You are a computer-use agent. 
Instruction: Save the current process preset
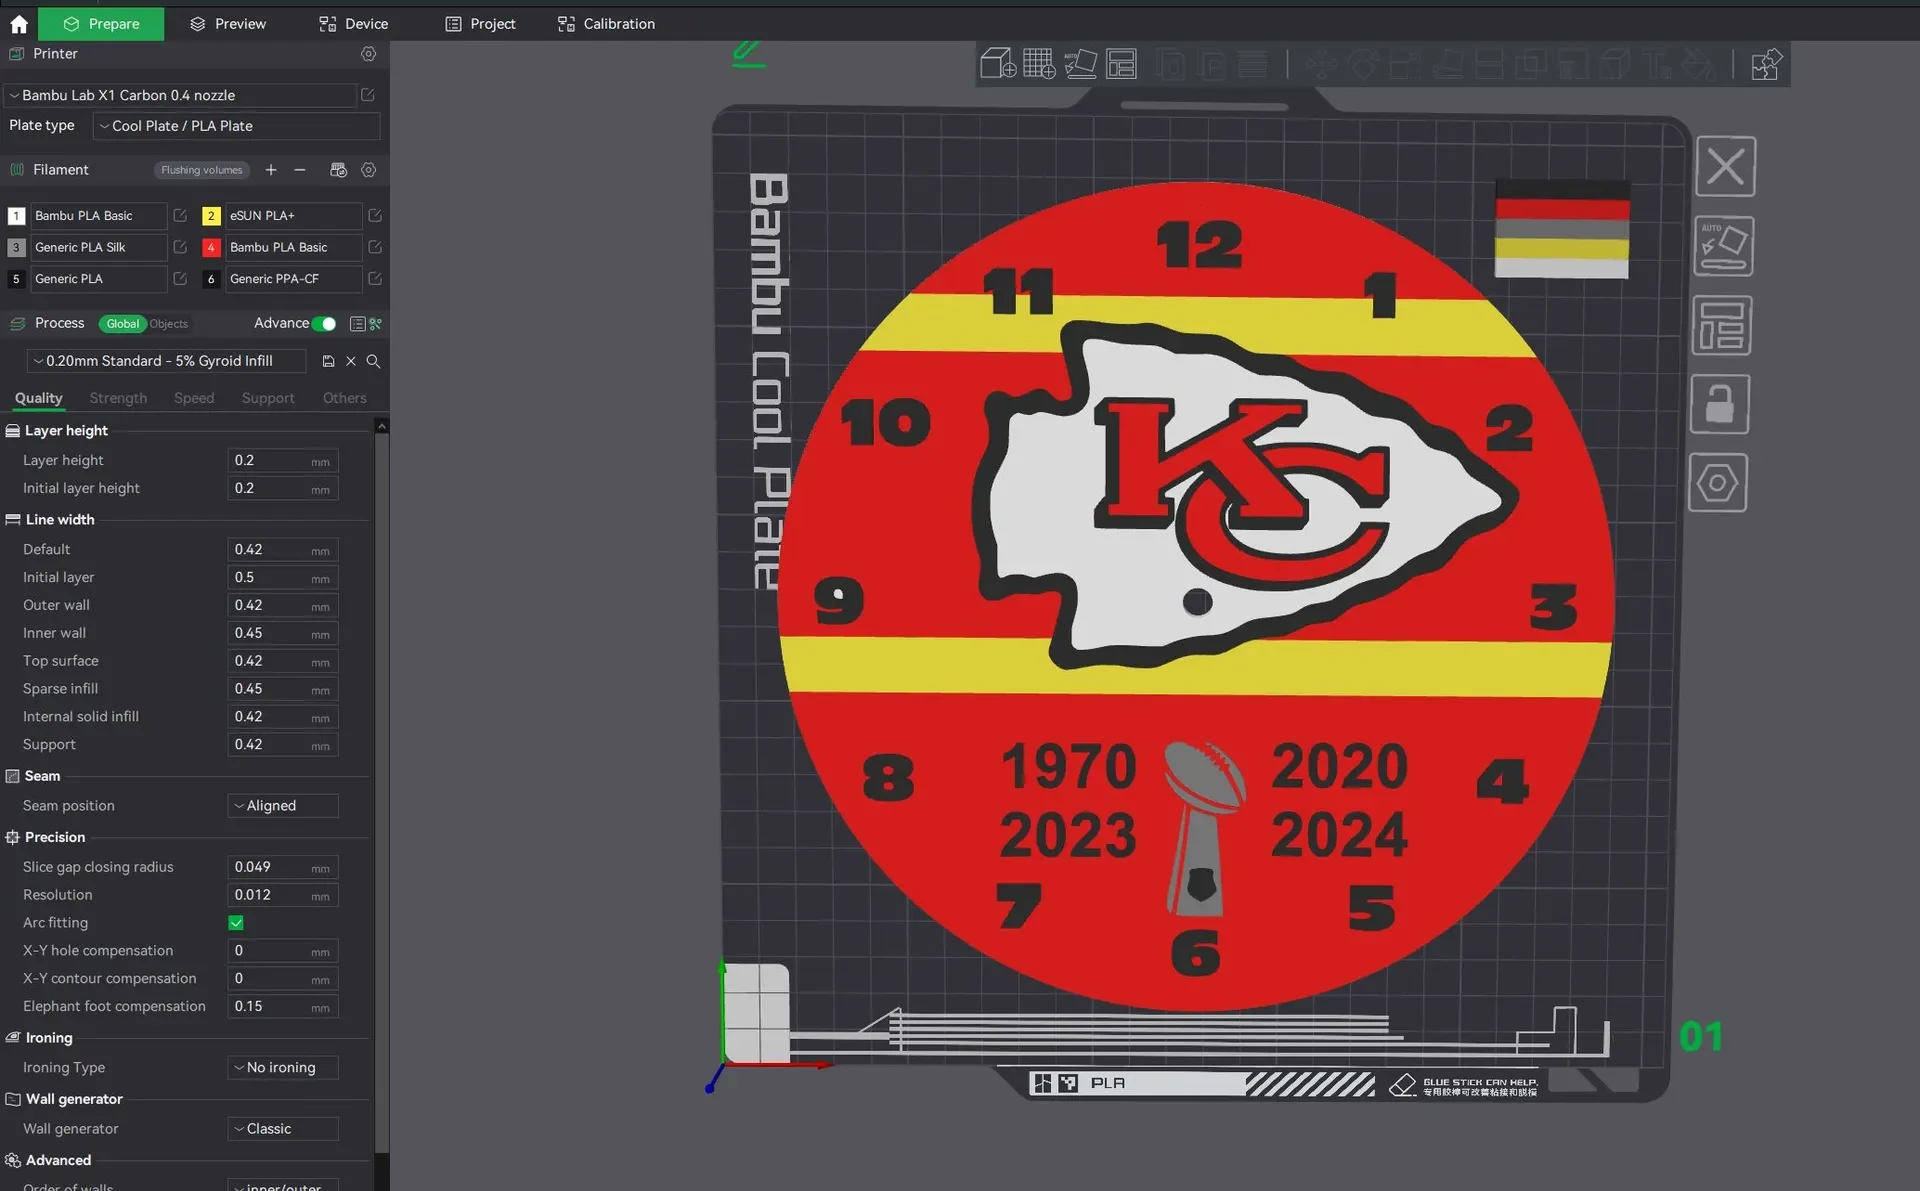click(328, 361)
